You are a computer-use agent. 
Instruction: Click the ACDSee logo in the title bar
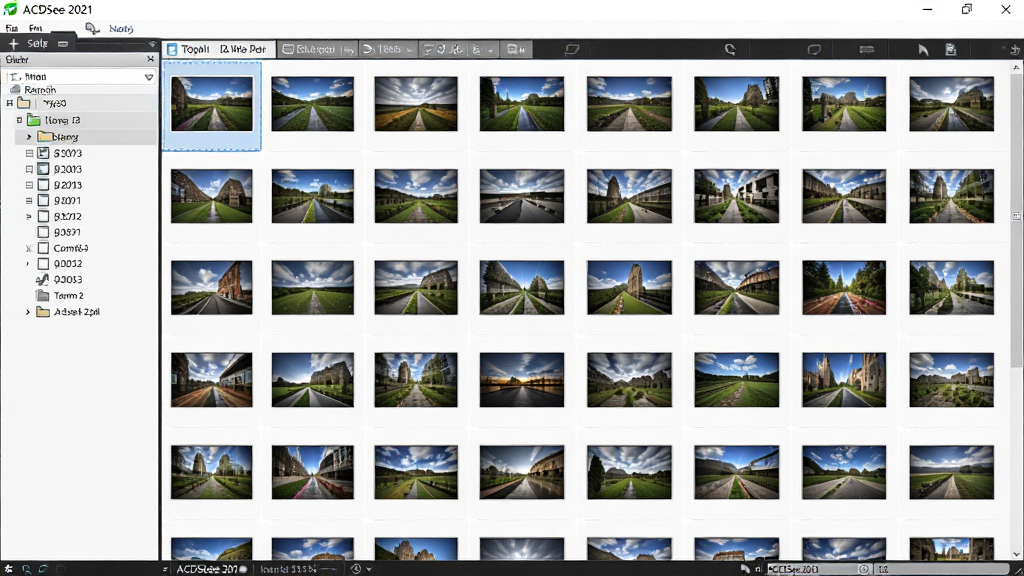pos(10,9)
